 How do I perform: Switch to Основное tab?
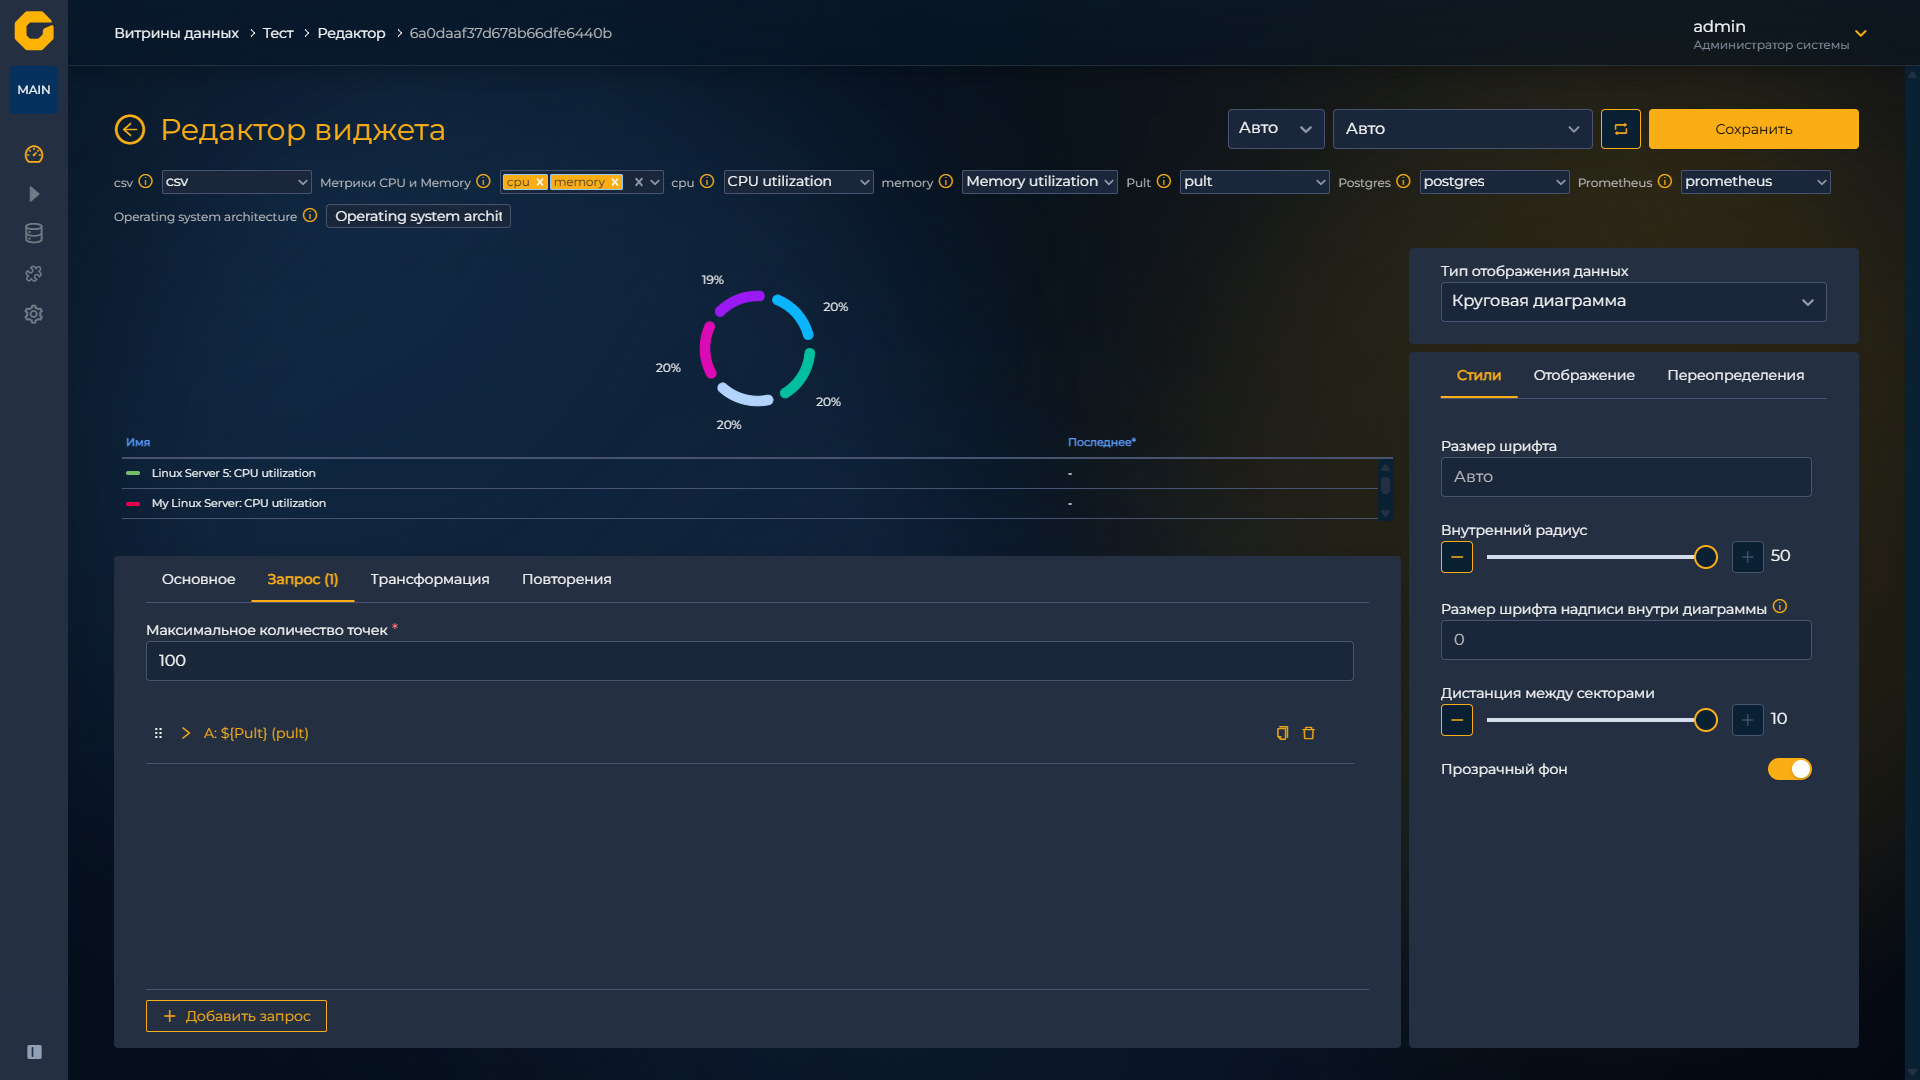pyautogui.click(x=199, y=580)
